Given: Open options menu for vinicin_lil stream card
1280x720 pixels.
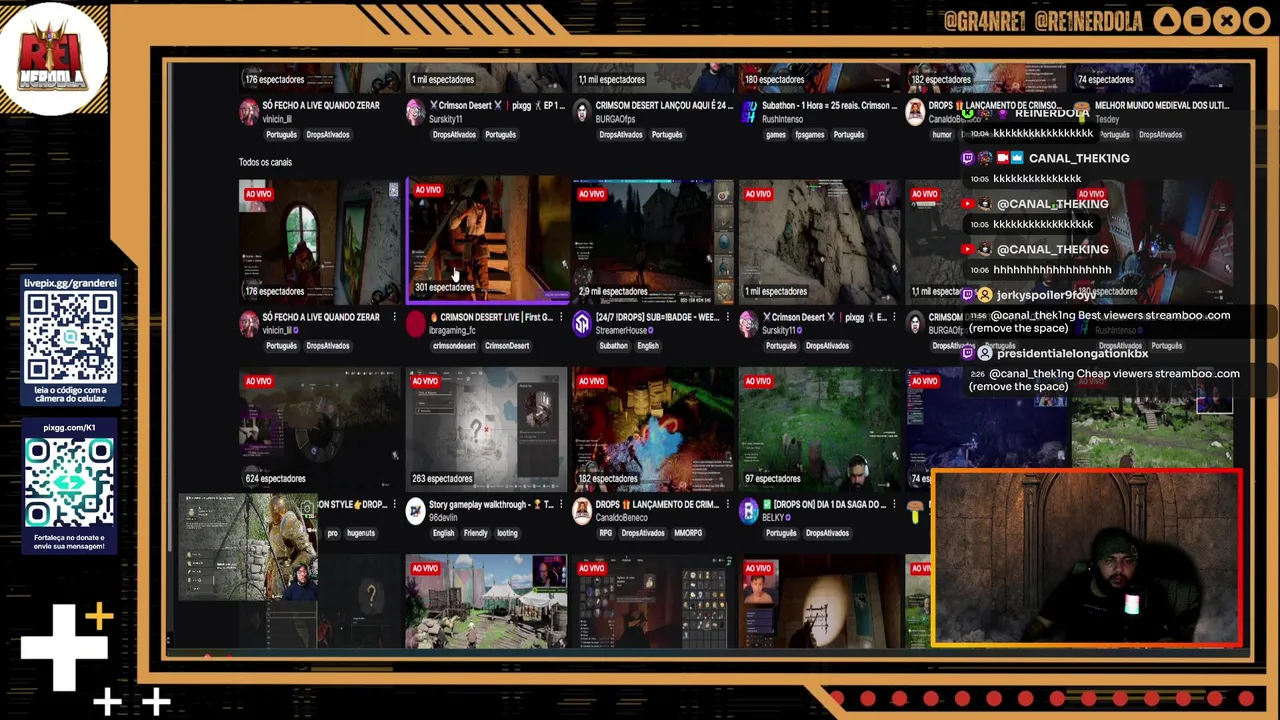Looking at the screenshot, I should [x=394, y=317].
